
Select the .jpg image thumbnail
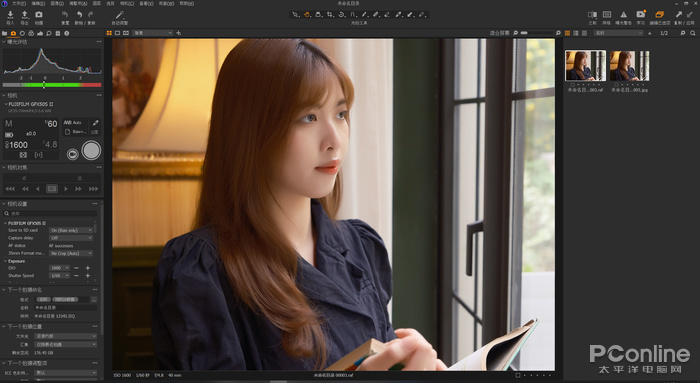click(x=629, y=66)
